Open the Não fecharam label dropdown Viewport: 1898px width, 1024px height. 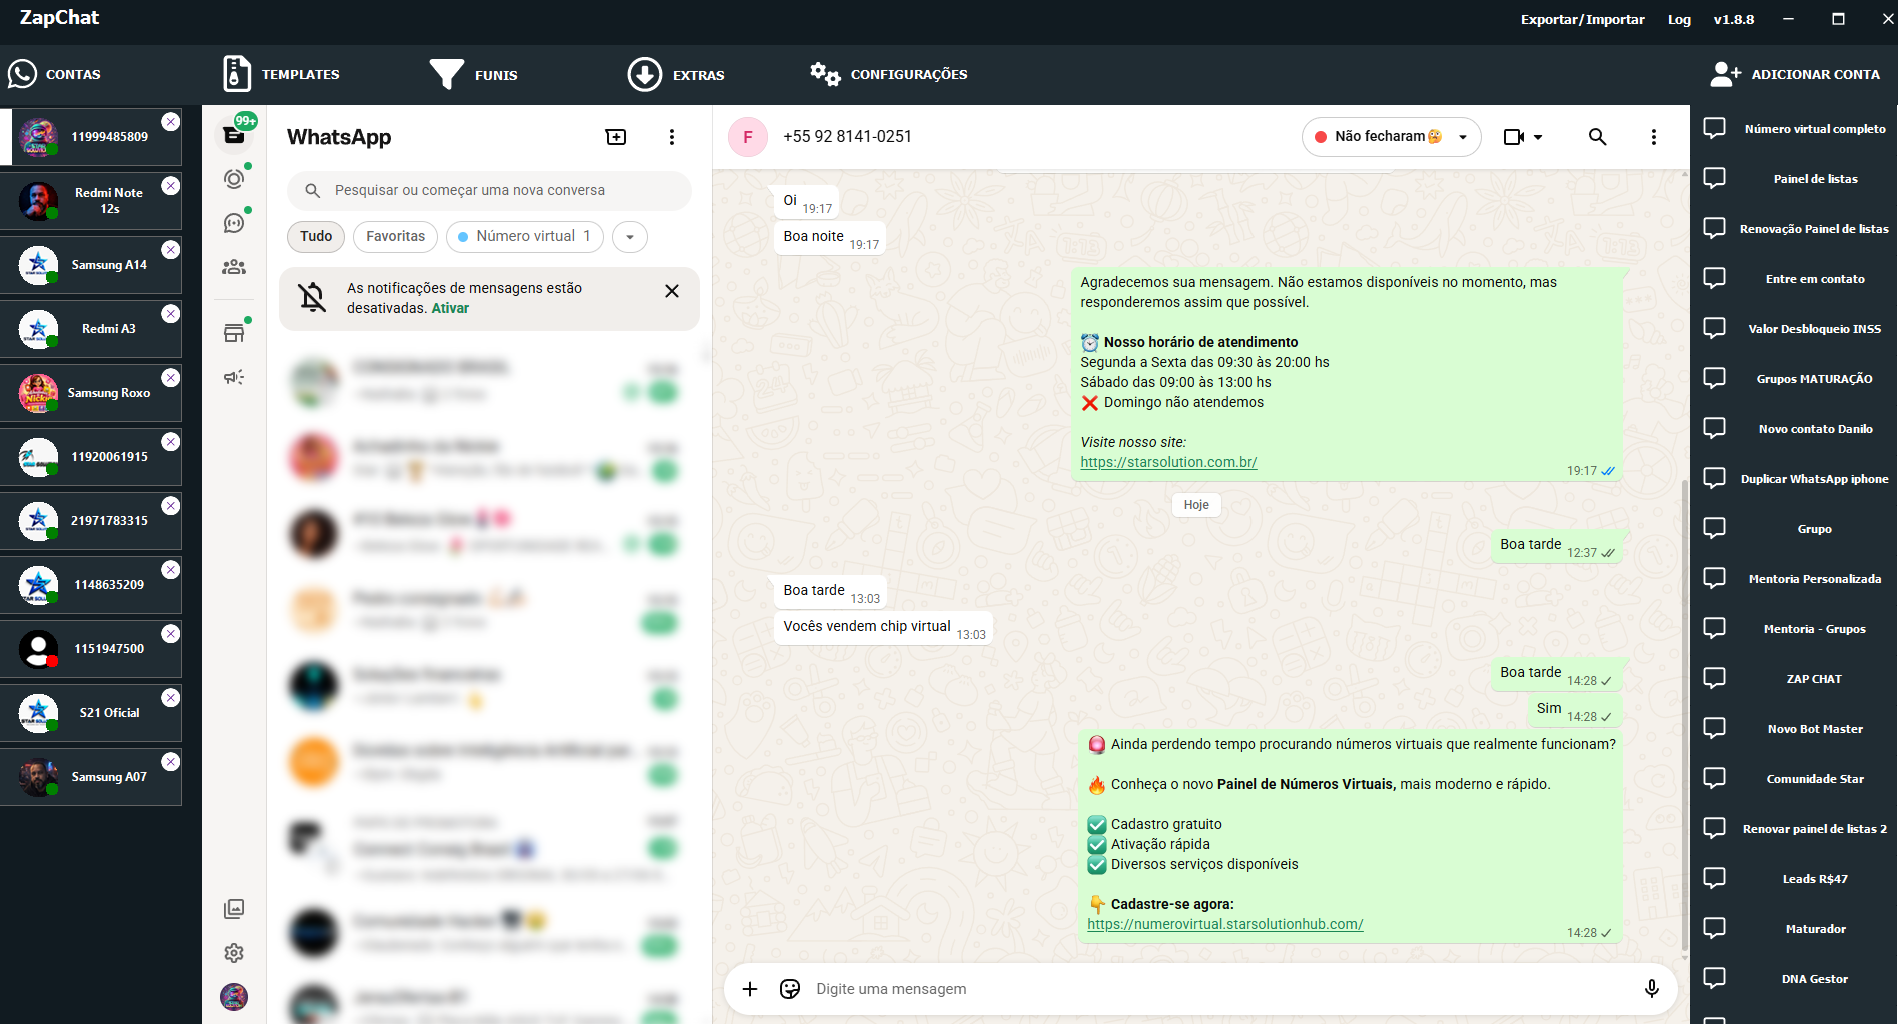[1391, 137]
